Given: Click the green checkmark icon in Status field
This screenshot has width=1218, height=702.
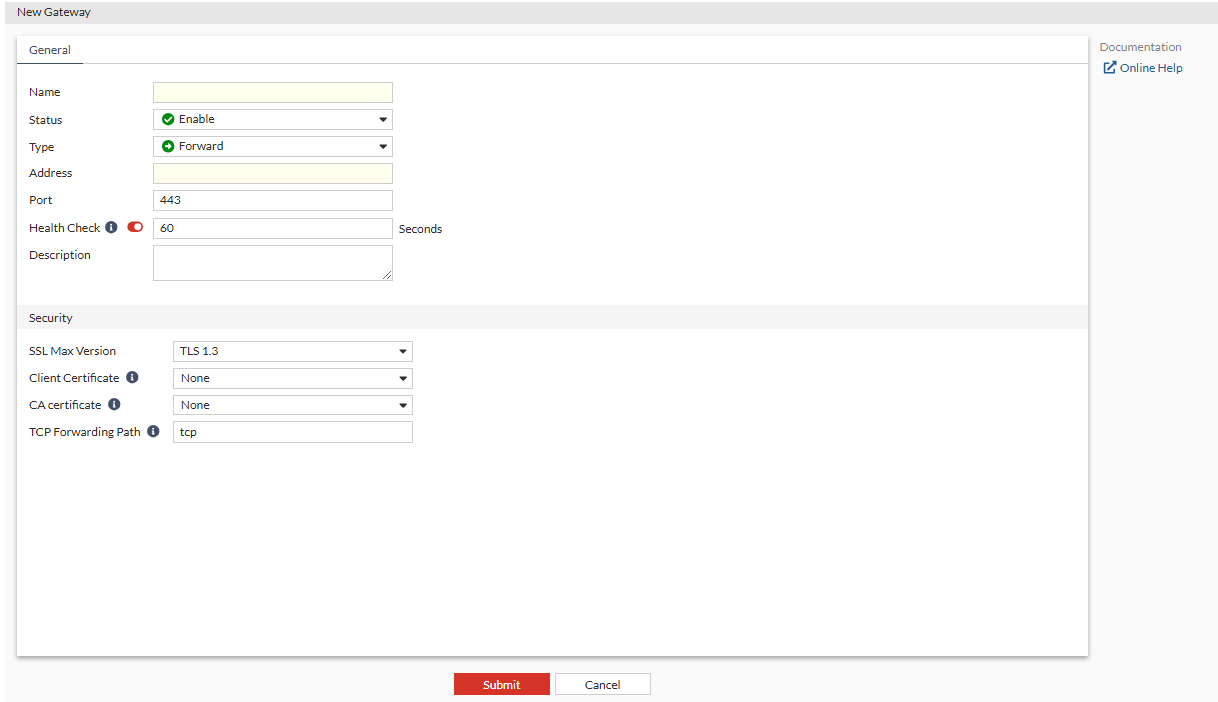Looking at the screenshot, I should point(168,118).
